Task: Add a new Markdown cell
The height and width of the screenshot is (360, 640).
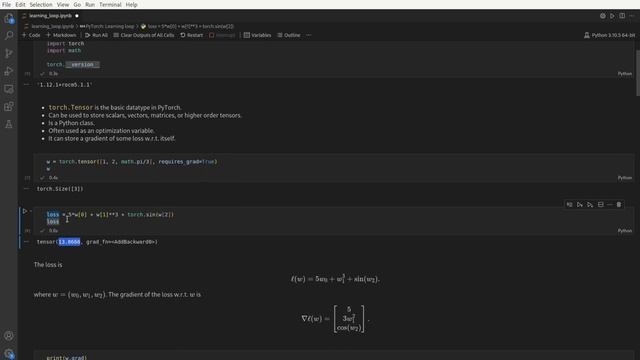Action: tap(61, 35)
